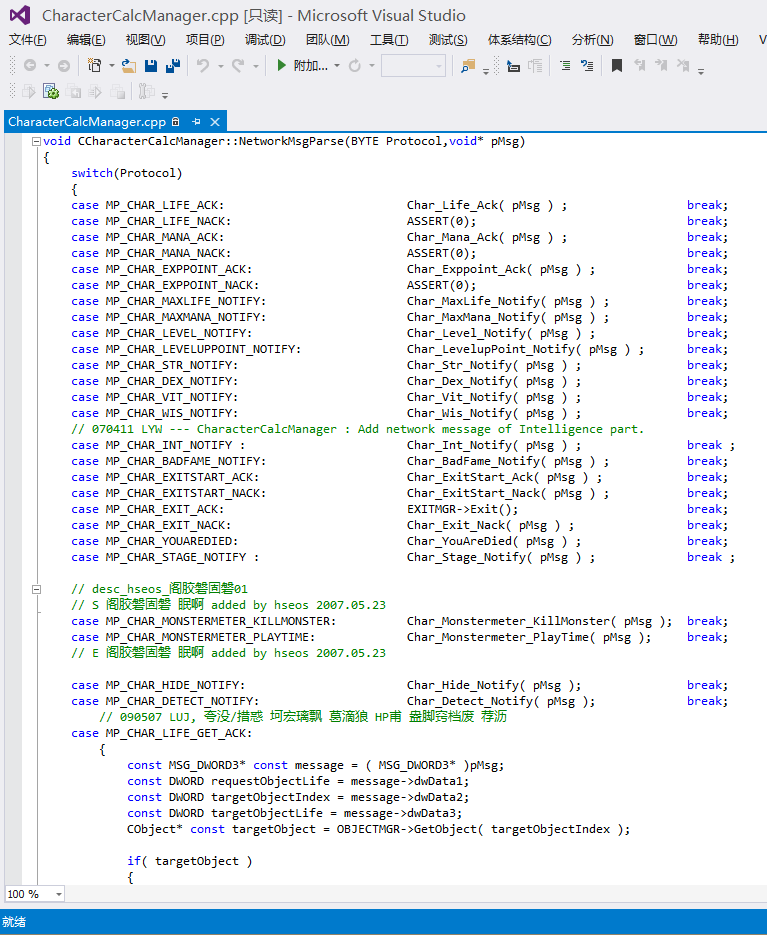
Task: Click the switch(Protocol) keyword line
Action: click(126, 173)
